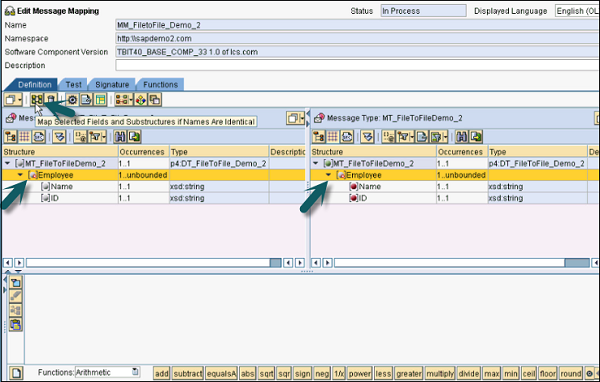The width and height of the screenshot is (600, 382).
Task: Click the gear settings icon in main toolbar
Action: (x=72, y=100)
